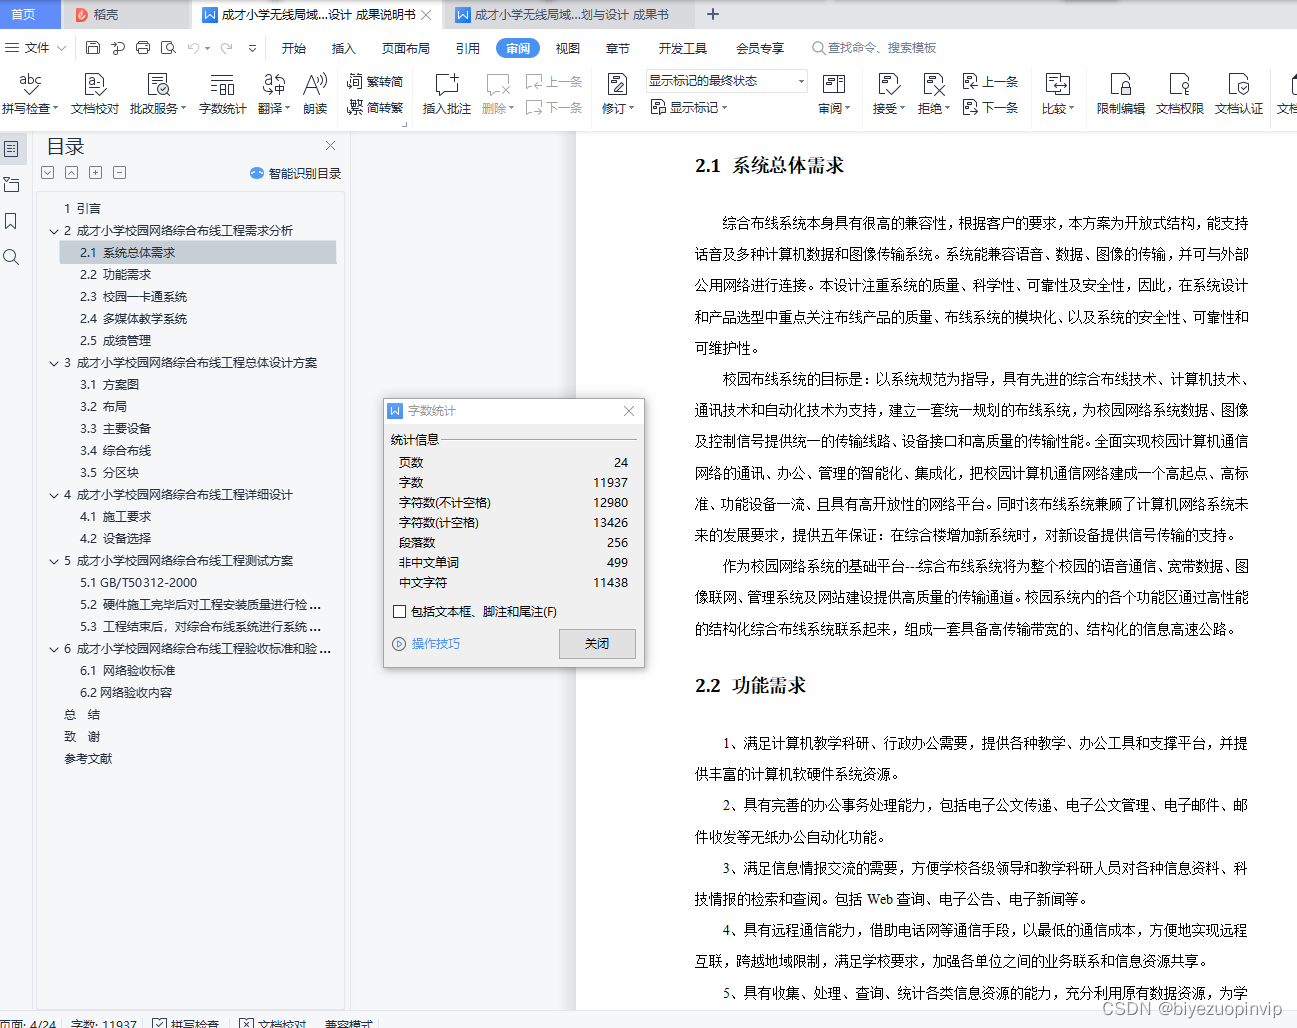The width and height of the screenshot is (1297, 1028).
Task: Toggle 文档校对 in the status bar
Action: coord(272,1024)
